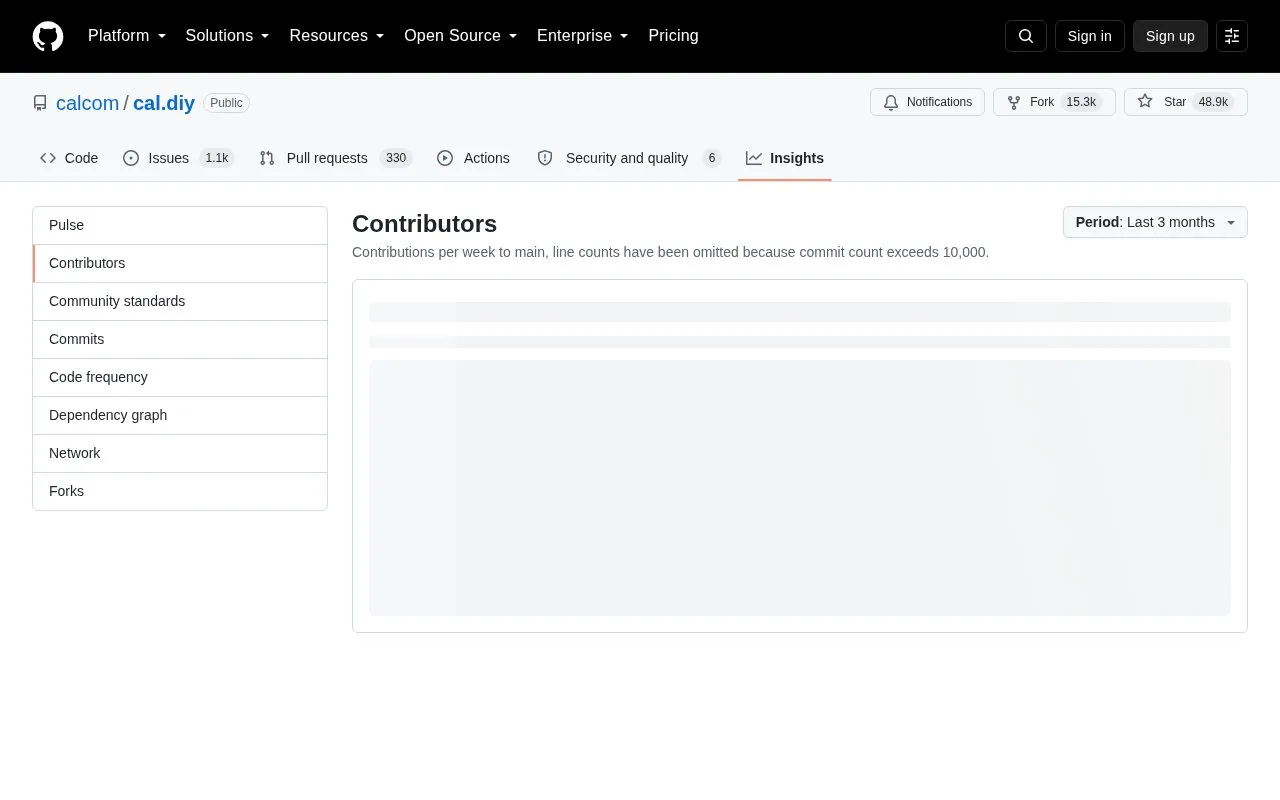Open Commits in the sidebar
1280x800 pixels.
[x=180, y=339]
